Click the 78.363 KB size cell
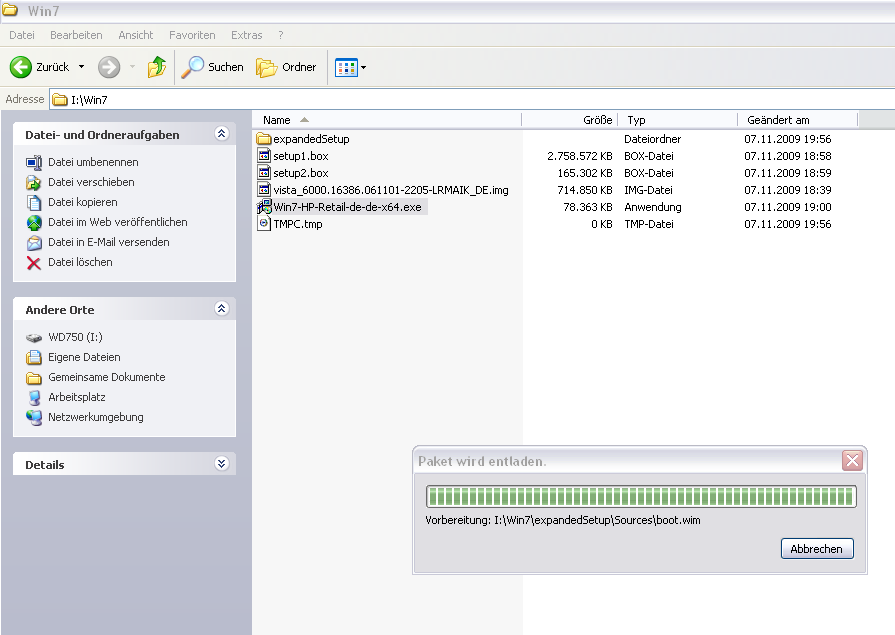The width and height of the screenshot is (895, 635). click(588, 207)
